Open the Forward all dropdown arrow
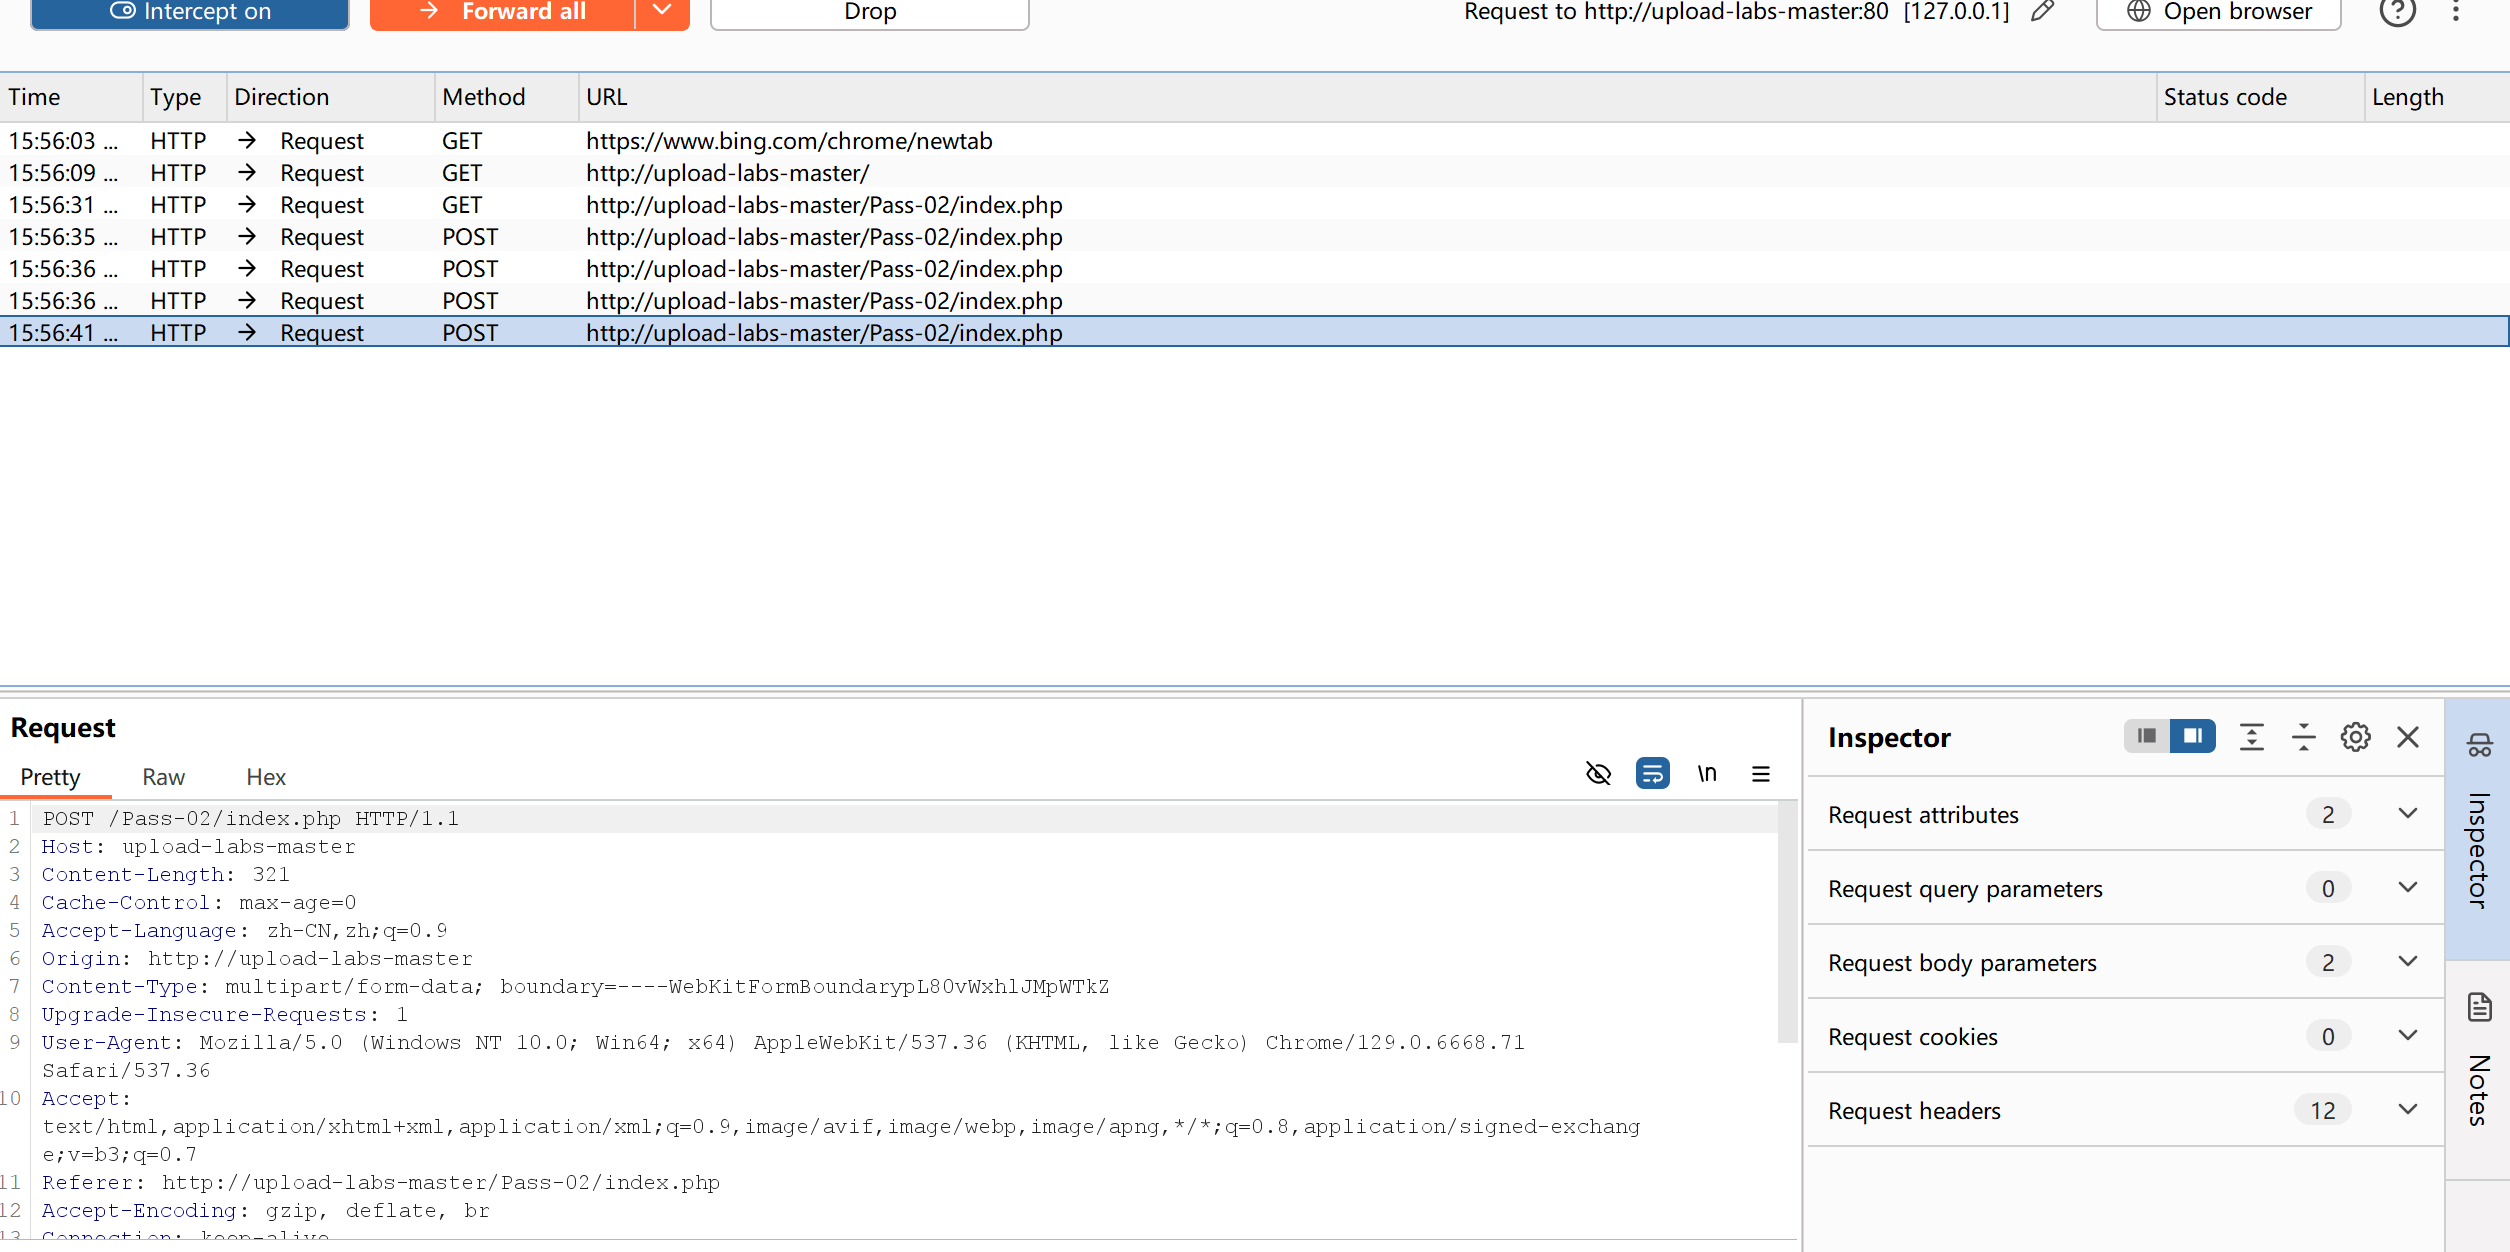Image resolution: width=2510 pixels, height=1252 pixels. [662, 11]
